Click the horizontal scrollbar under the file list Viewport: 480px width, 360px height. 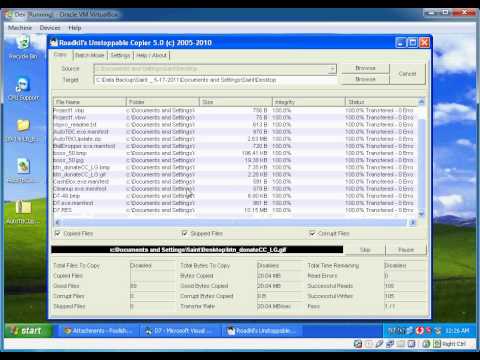(235, 222)
